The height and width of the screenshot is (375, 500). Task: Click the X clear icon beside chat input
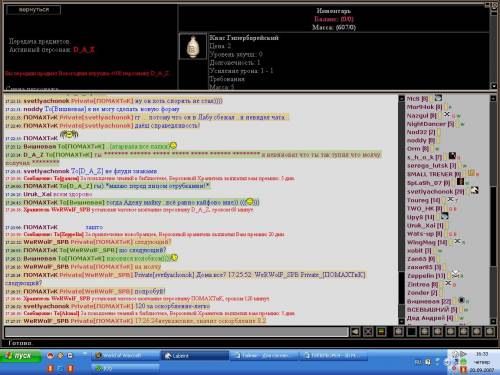coord(368,332)
